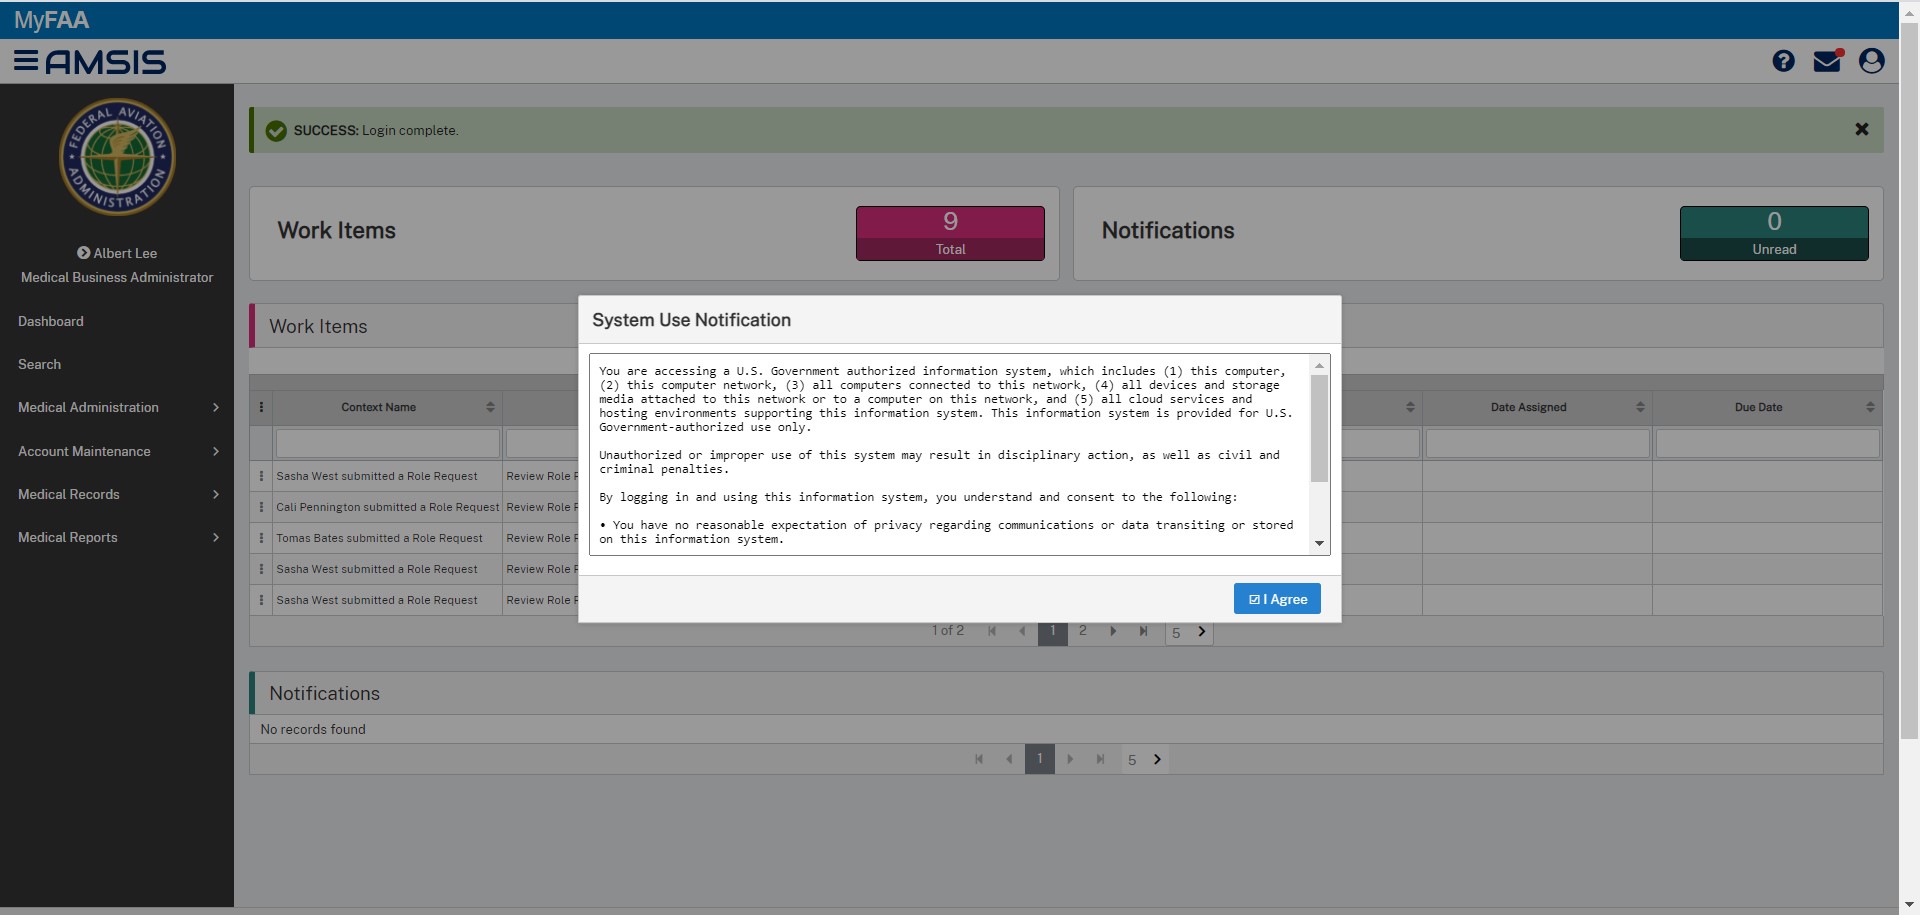Dismiss the login success banner

(1862, 129)
